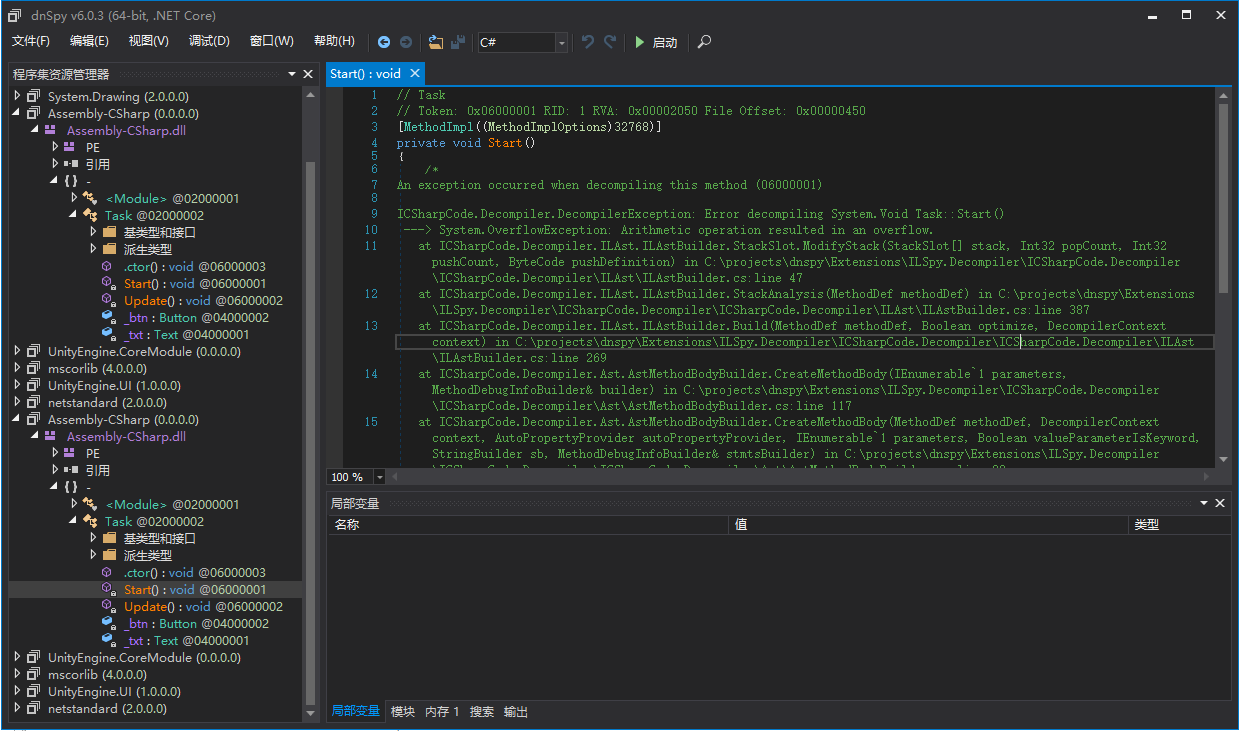
Task: Select first _txt : Text @04000001 field
Action: point(186,335)
